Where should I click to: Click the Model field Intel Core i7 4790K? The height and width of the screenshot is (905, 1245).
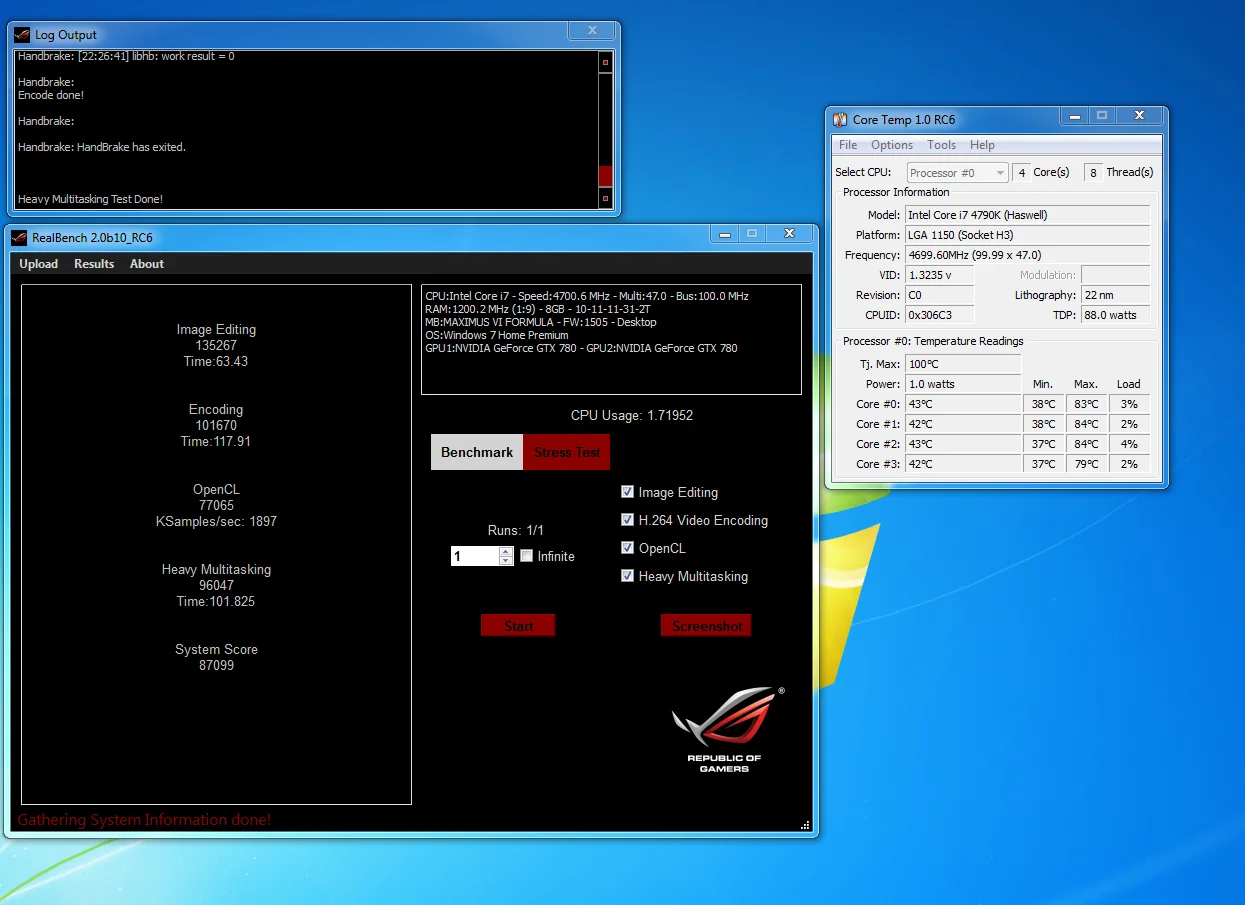coord(1027,215)
